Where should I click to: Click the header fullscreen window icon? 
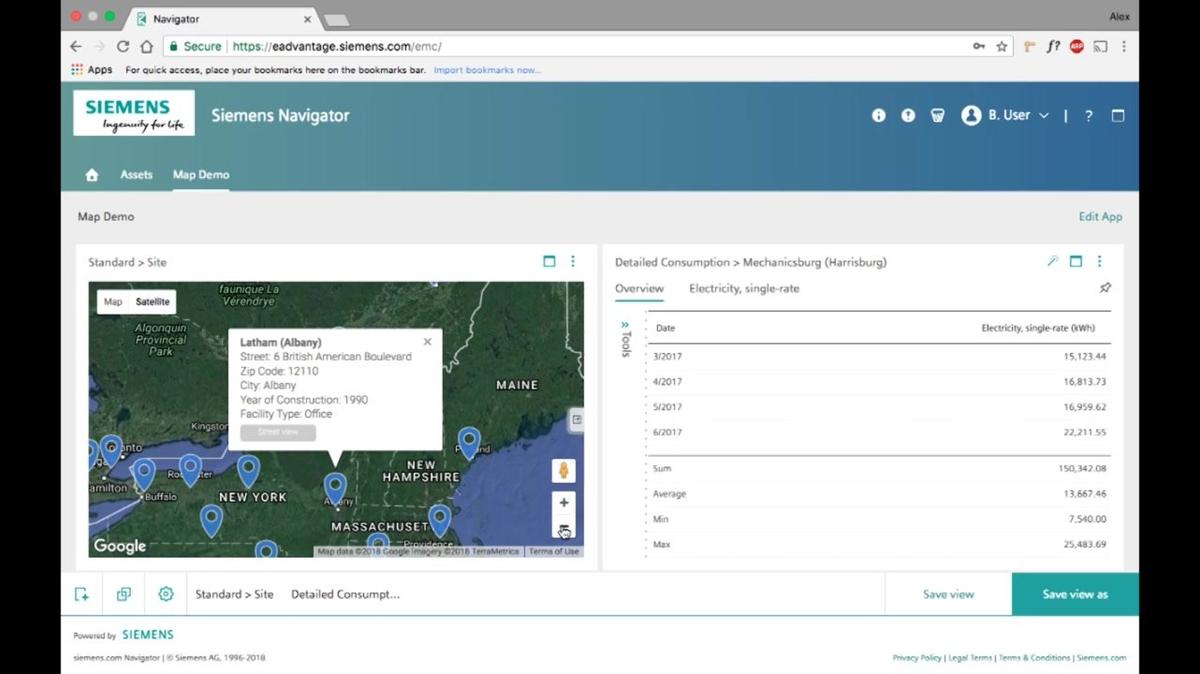1118,115
